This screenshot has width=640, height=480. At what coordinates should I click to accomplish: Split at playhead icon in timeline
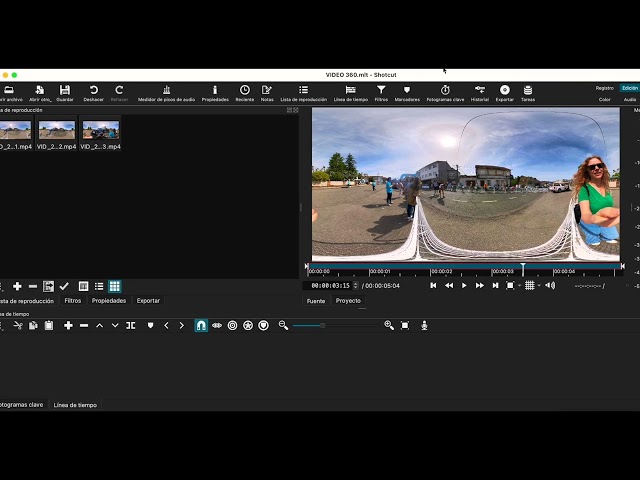click(x=131, y=325)
